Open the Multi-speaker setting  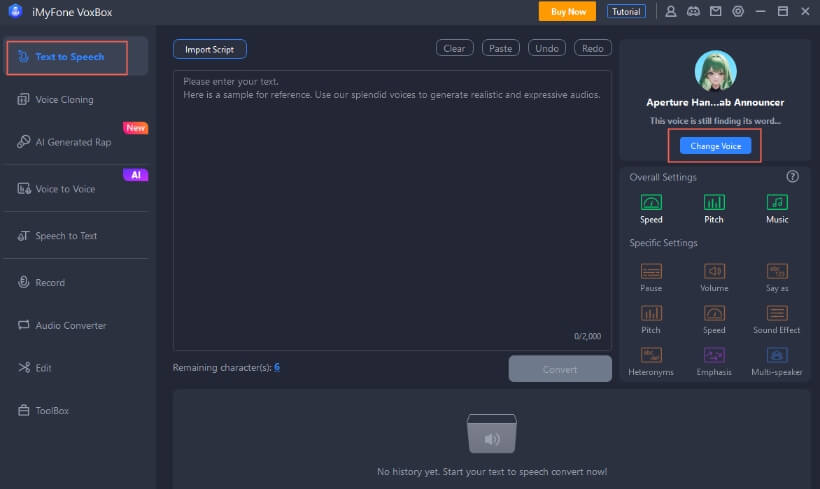coord(777,361)
